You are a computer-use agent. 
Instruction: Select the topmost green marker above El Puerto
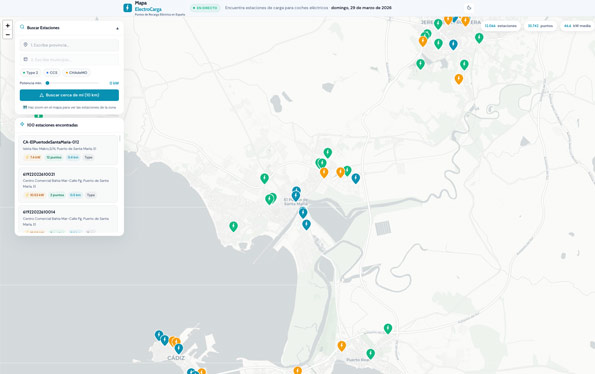point(328,153)
